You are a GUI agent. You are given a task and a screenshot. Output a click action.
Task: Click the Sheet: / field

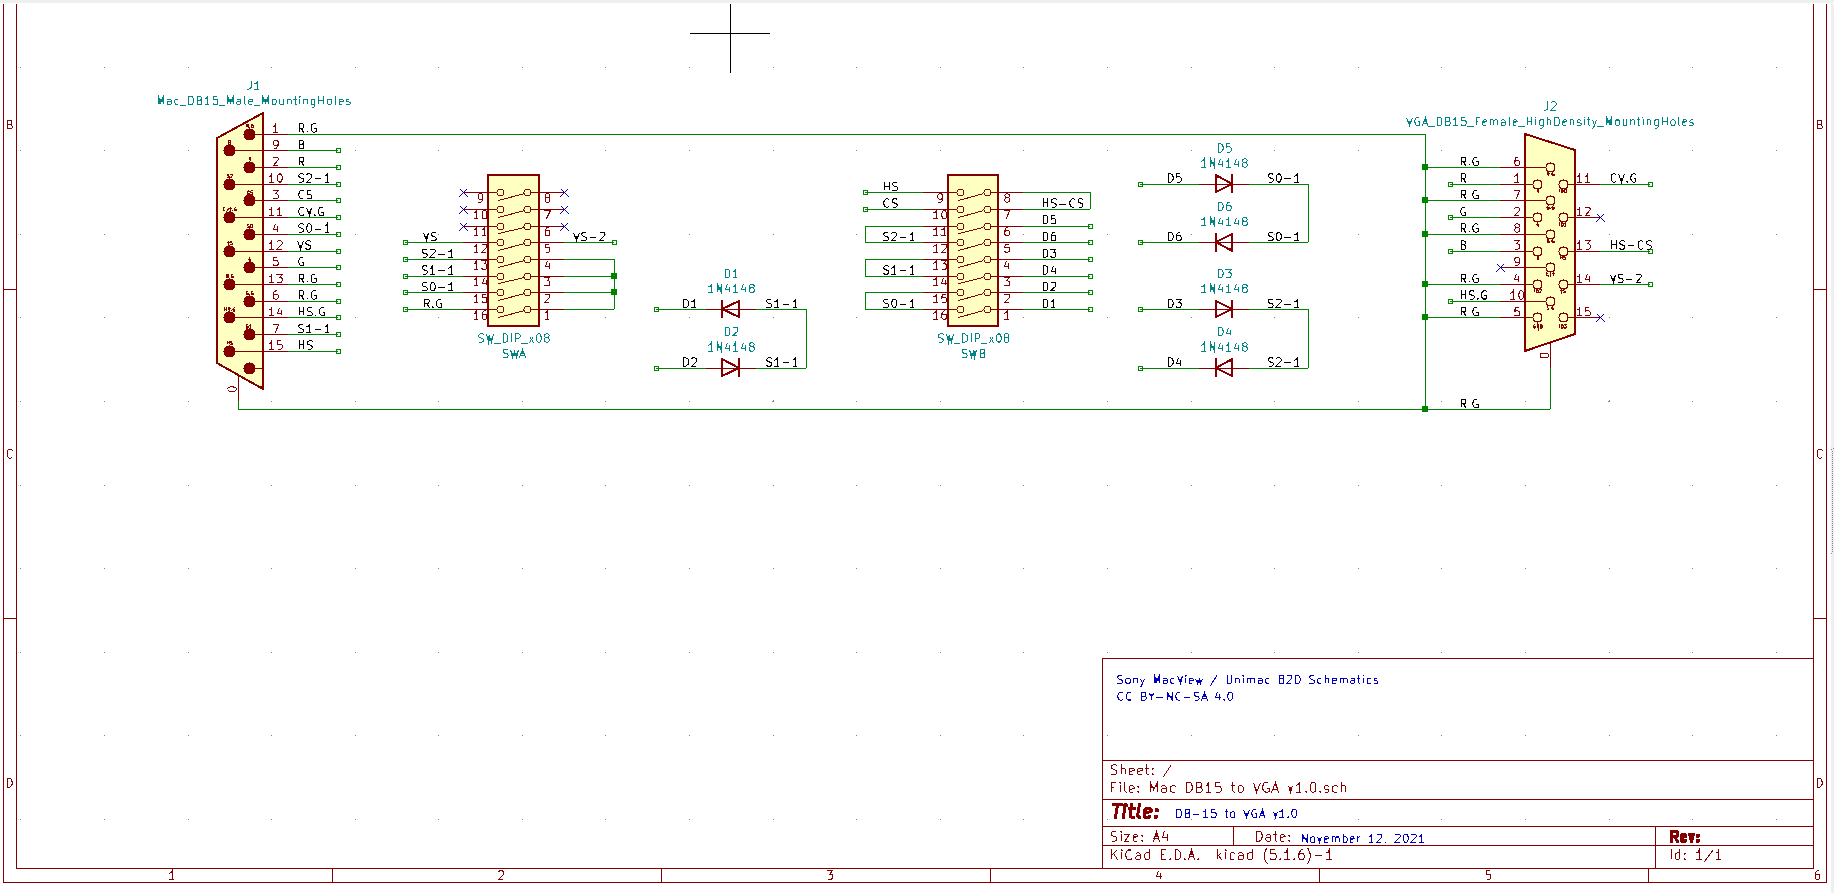pyautogui.click(x=1141, y=770)
